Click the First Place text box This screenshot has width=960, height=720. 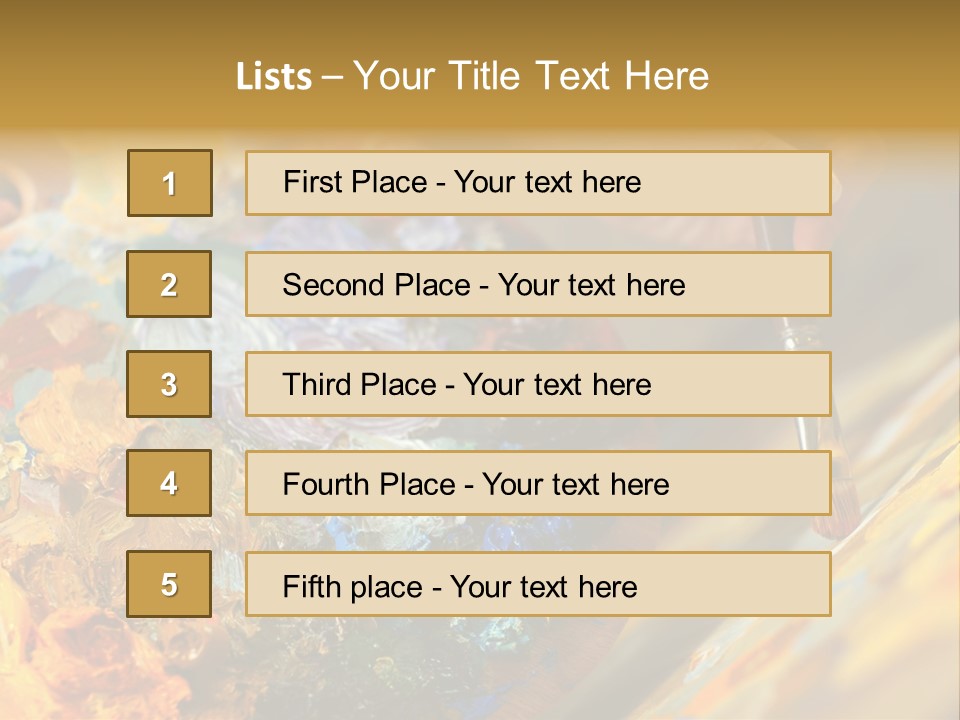[538, 183]
